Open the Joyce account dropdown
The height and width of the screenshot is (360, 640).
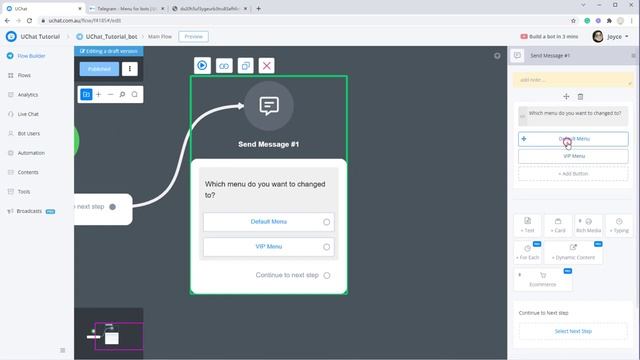tap(611, 36)
